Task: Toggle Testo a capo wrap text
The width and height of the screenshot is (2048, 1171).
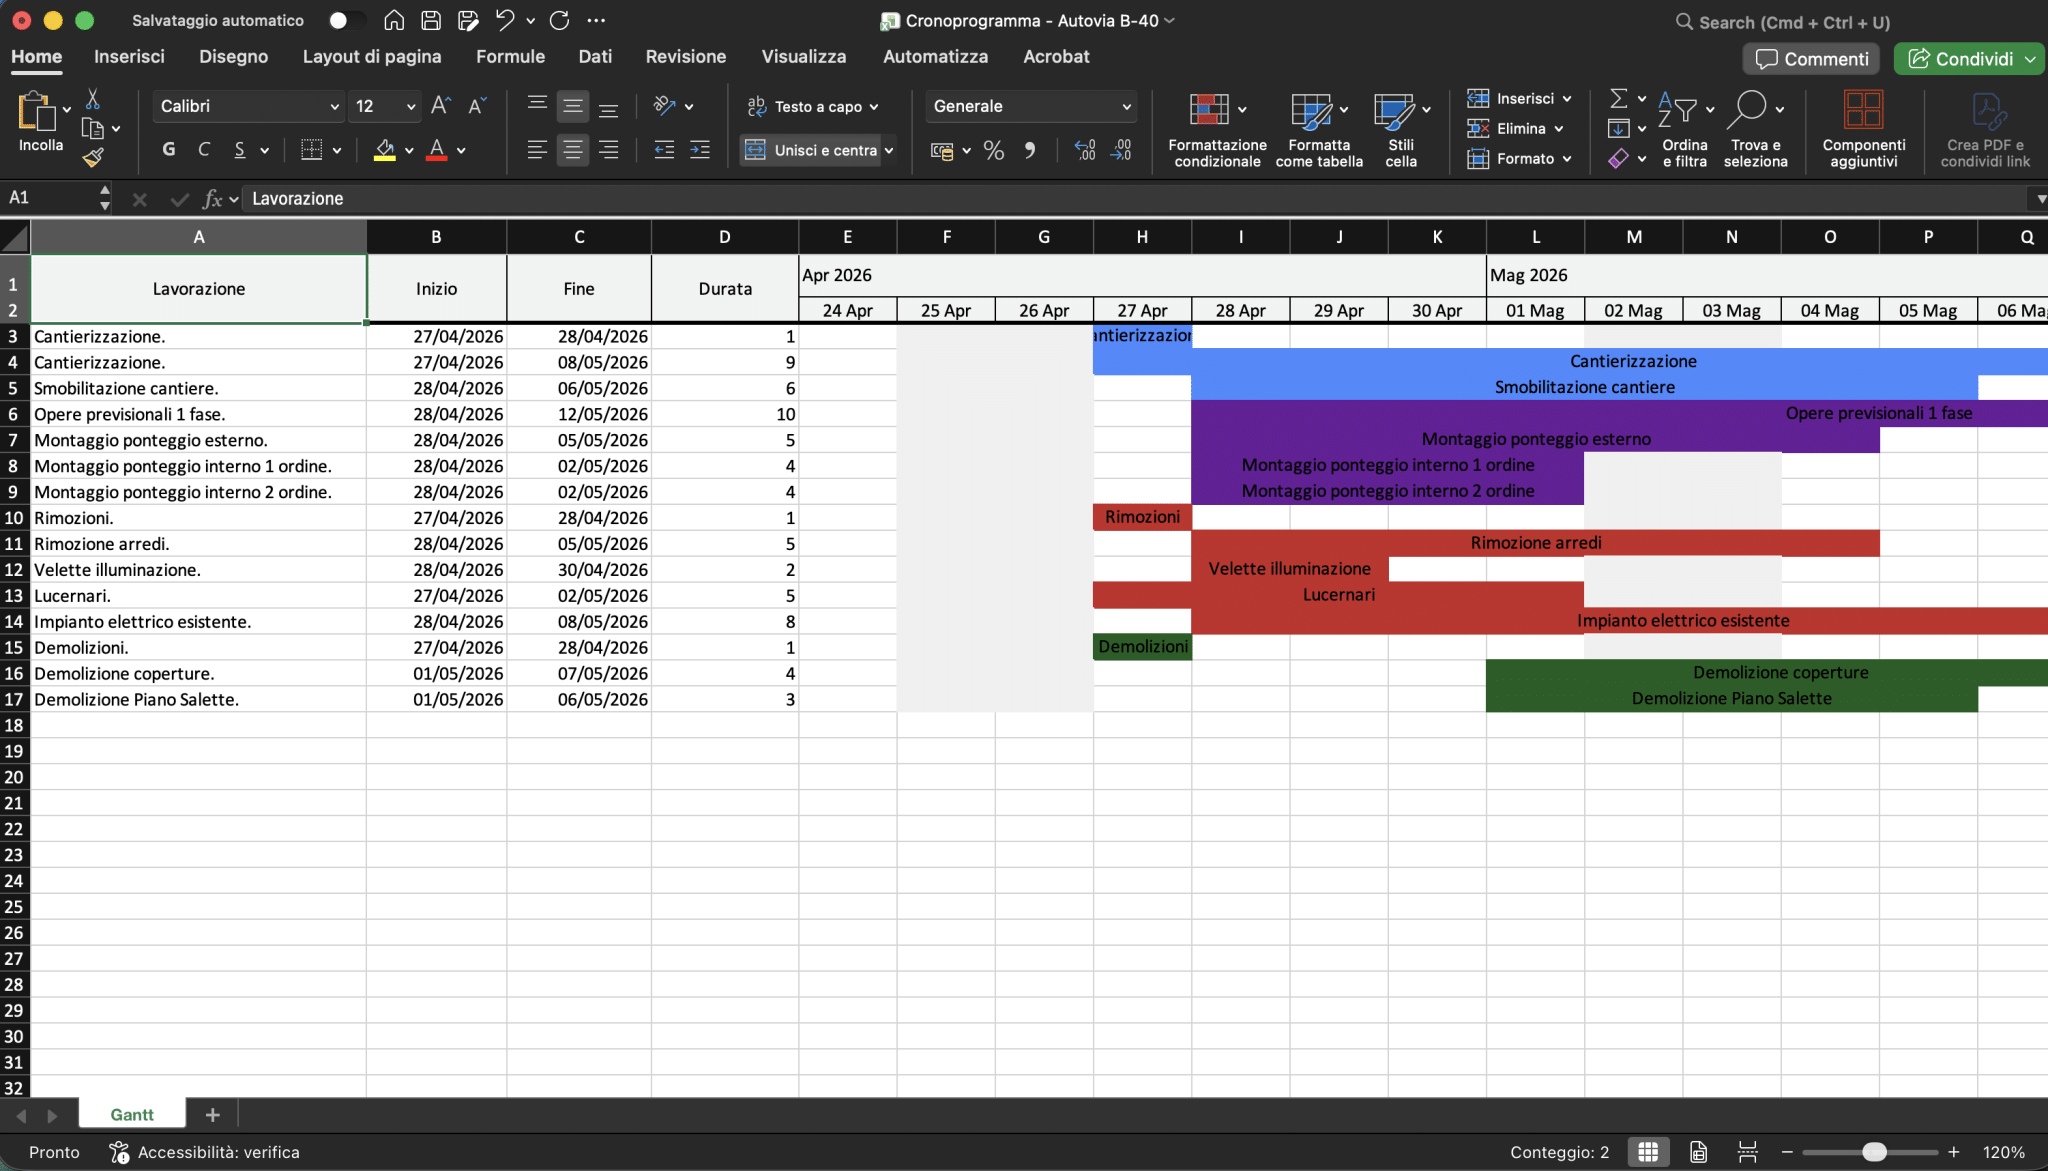Action: (813, 106)
